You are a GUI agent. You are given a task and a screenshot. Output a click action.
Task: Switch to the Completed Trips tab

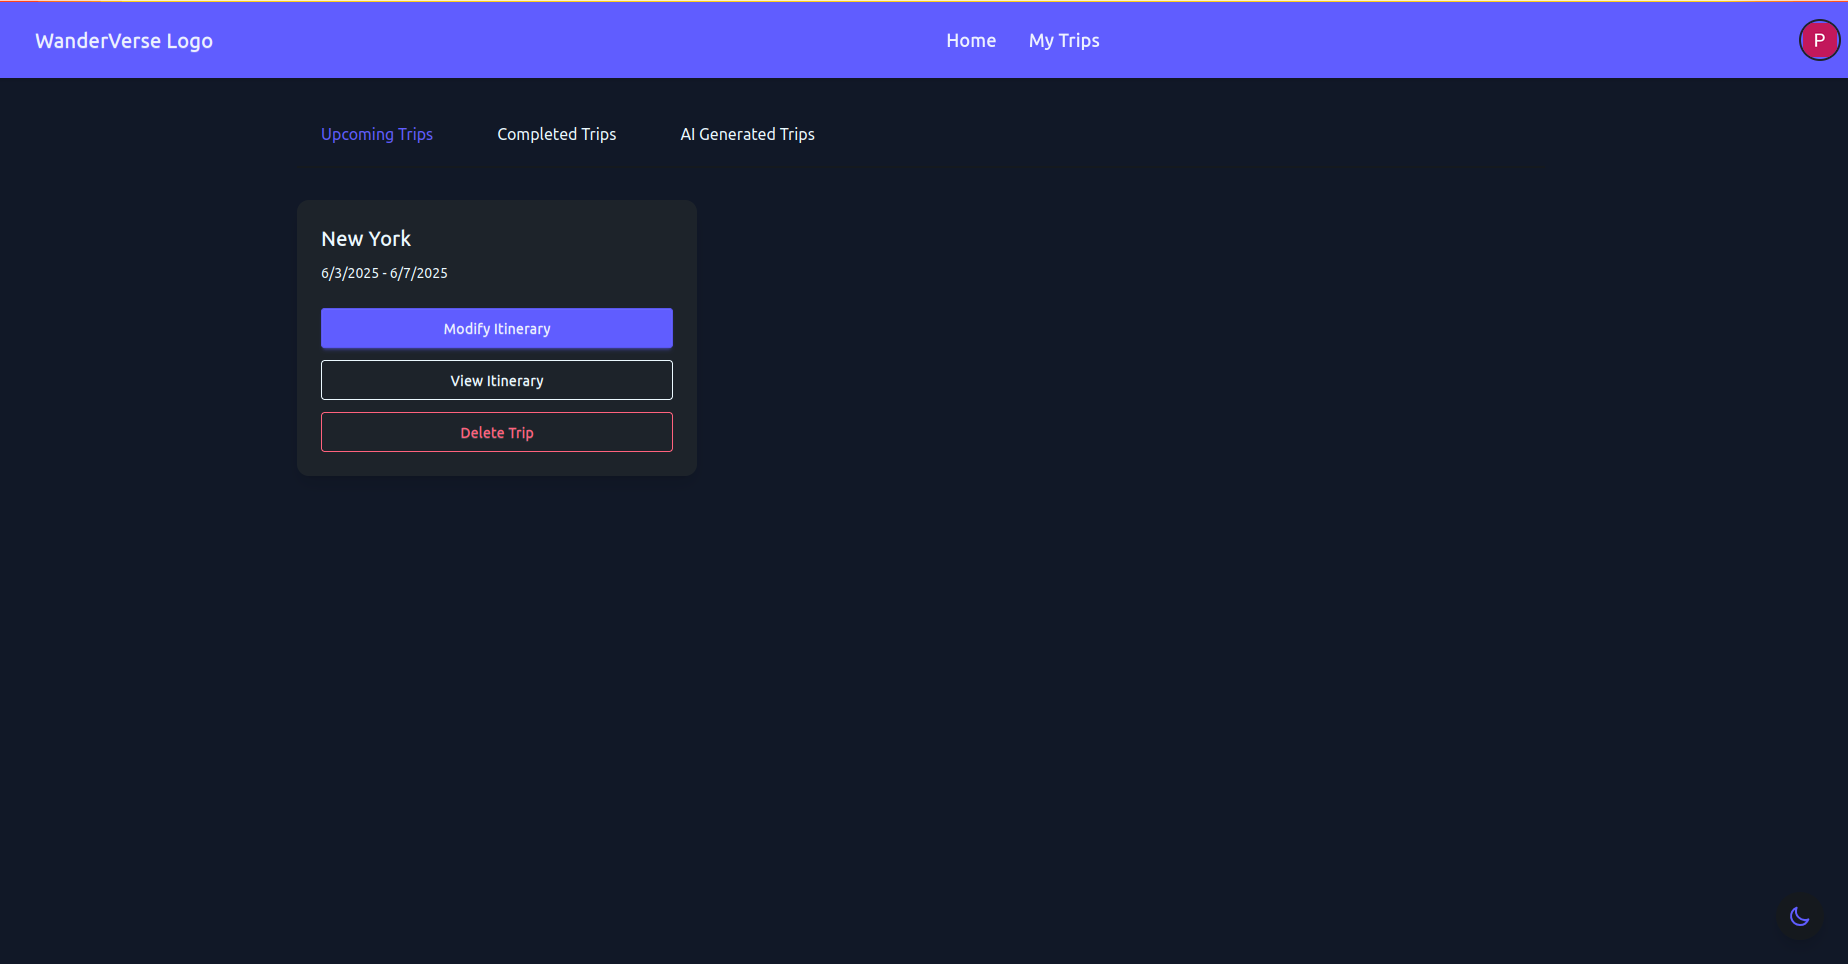[556, 134]
